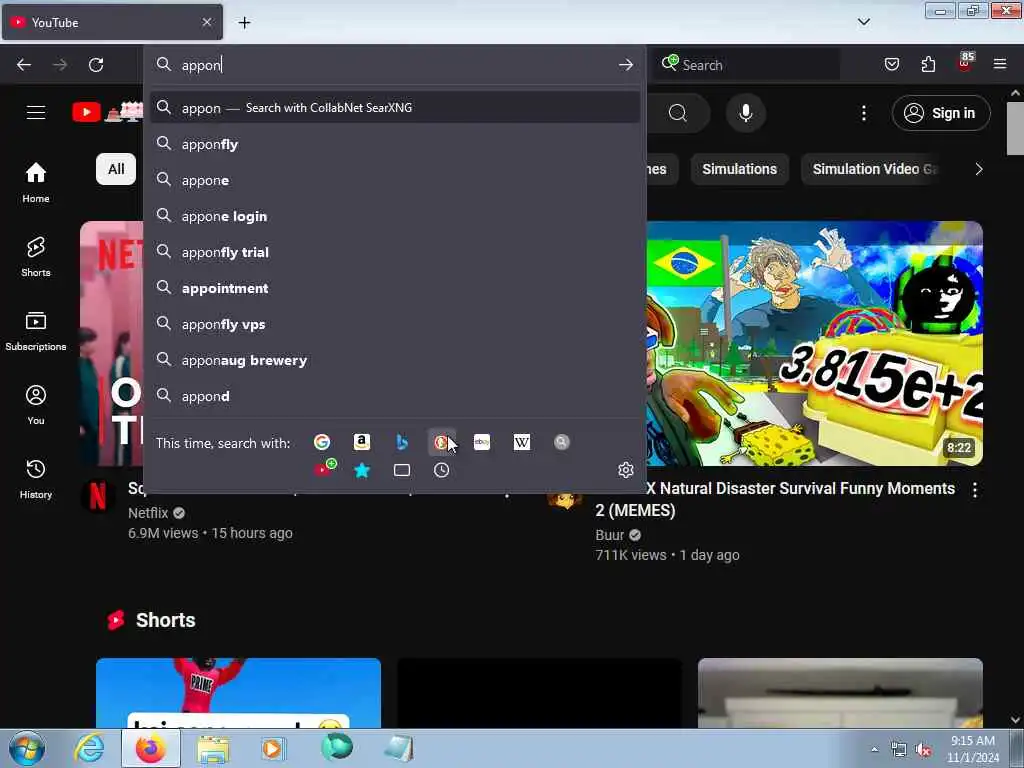Image resolution: width=1024 pixels, height=768 pixels.
Task: Open Subscriptions in YouTube sidebar
Action: 36,330
